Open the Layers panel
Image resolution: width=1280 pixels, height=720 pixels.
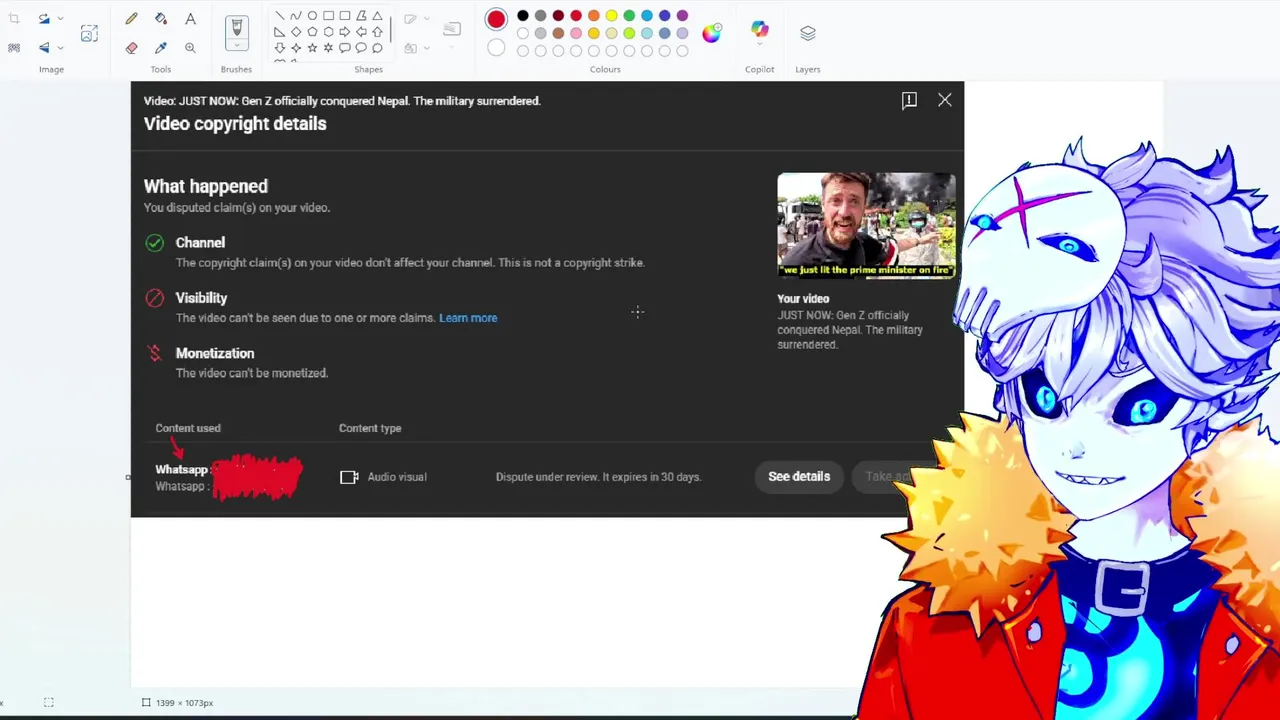pyautogui.click(x=808, y=33)
